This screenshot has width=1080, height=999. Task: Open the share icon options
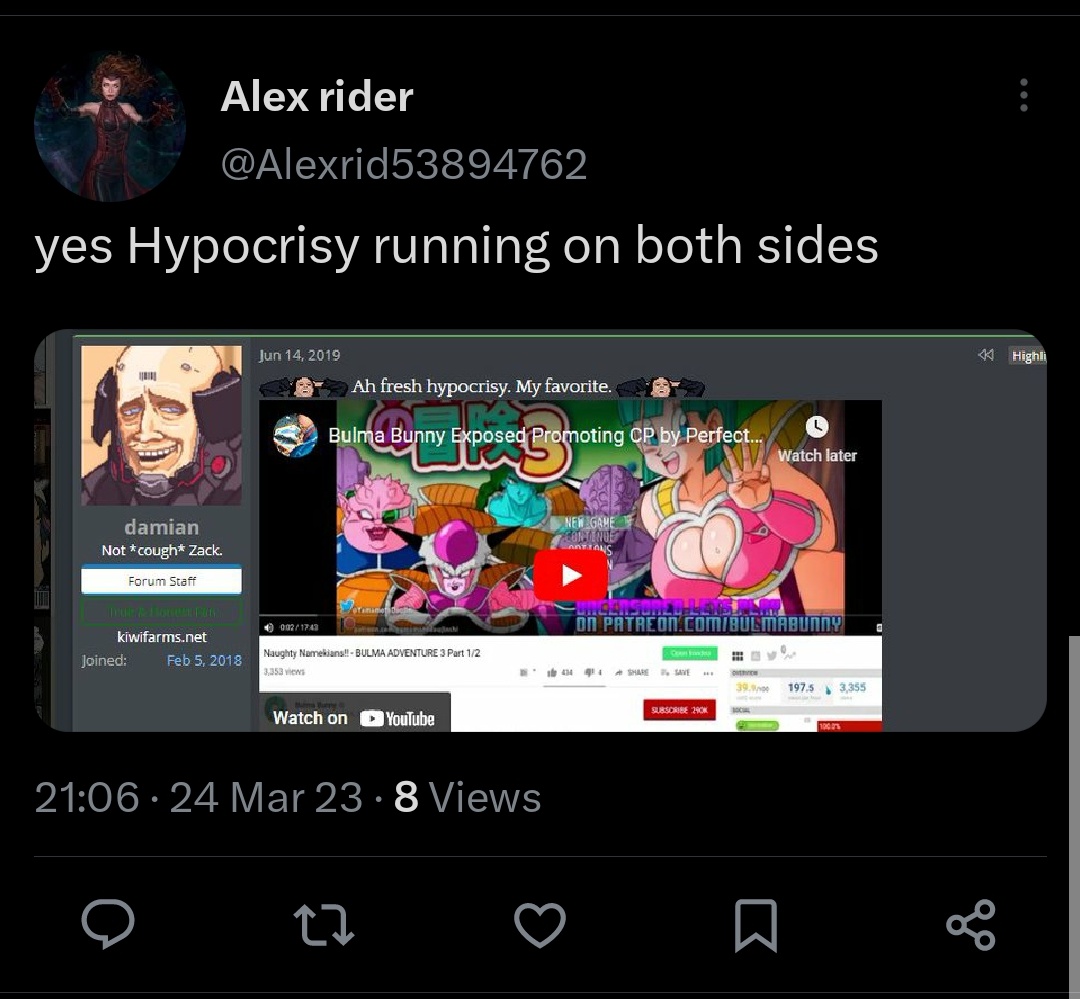point(971,925)
